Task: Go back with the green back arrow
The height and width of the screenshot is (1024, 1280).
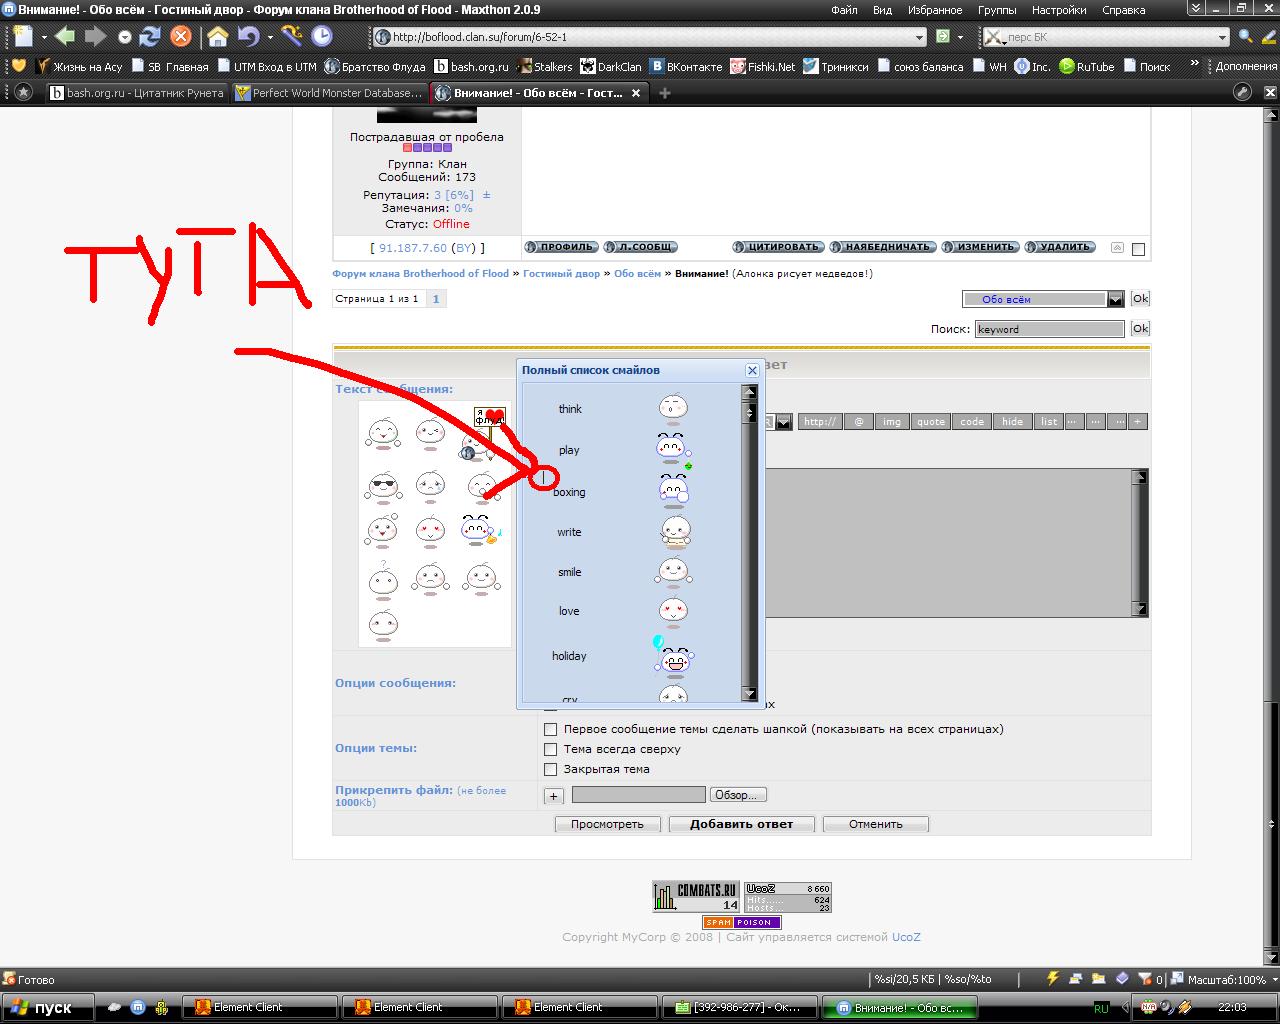Action: (65, 37)
